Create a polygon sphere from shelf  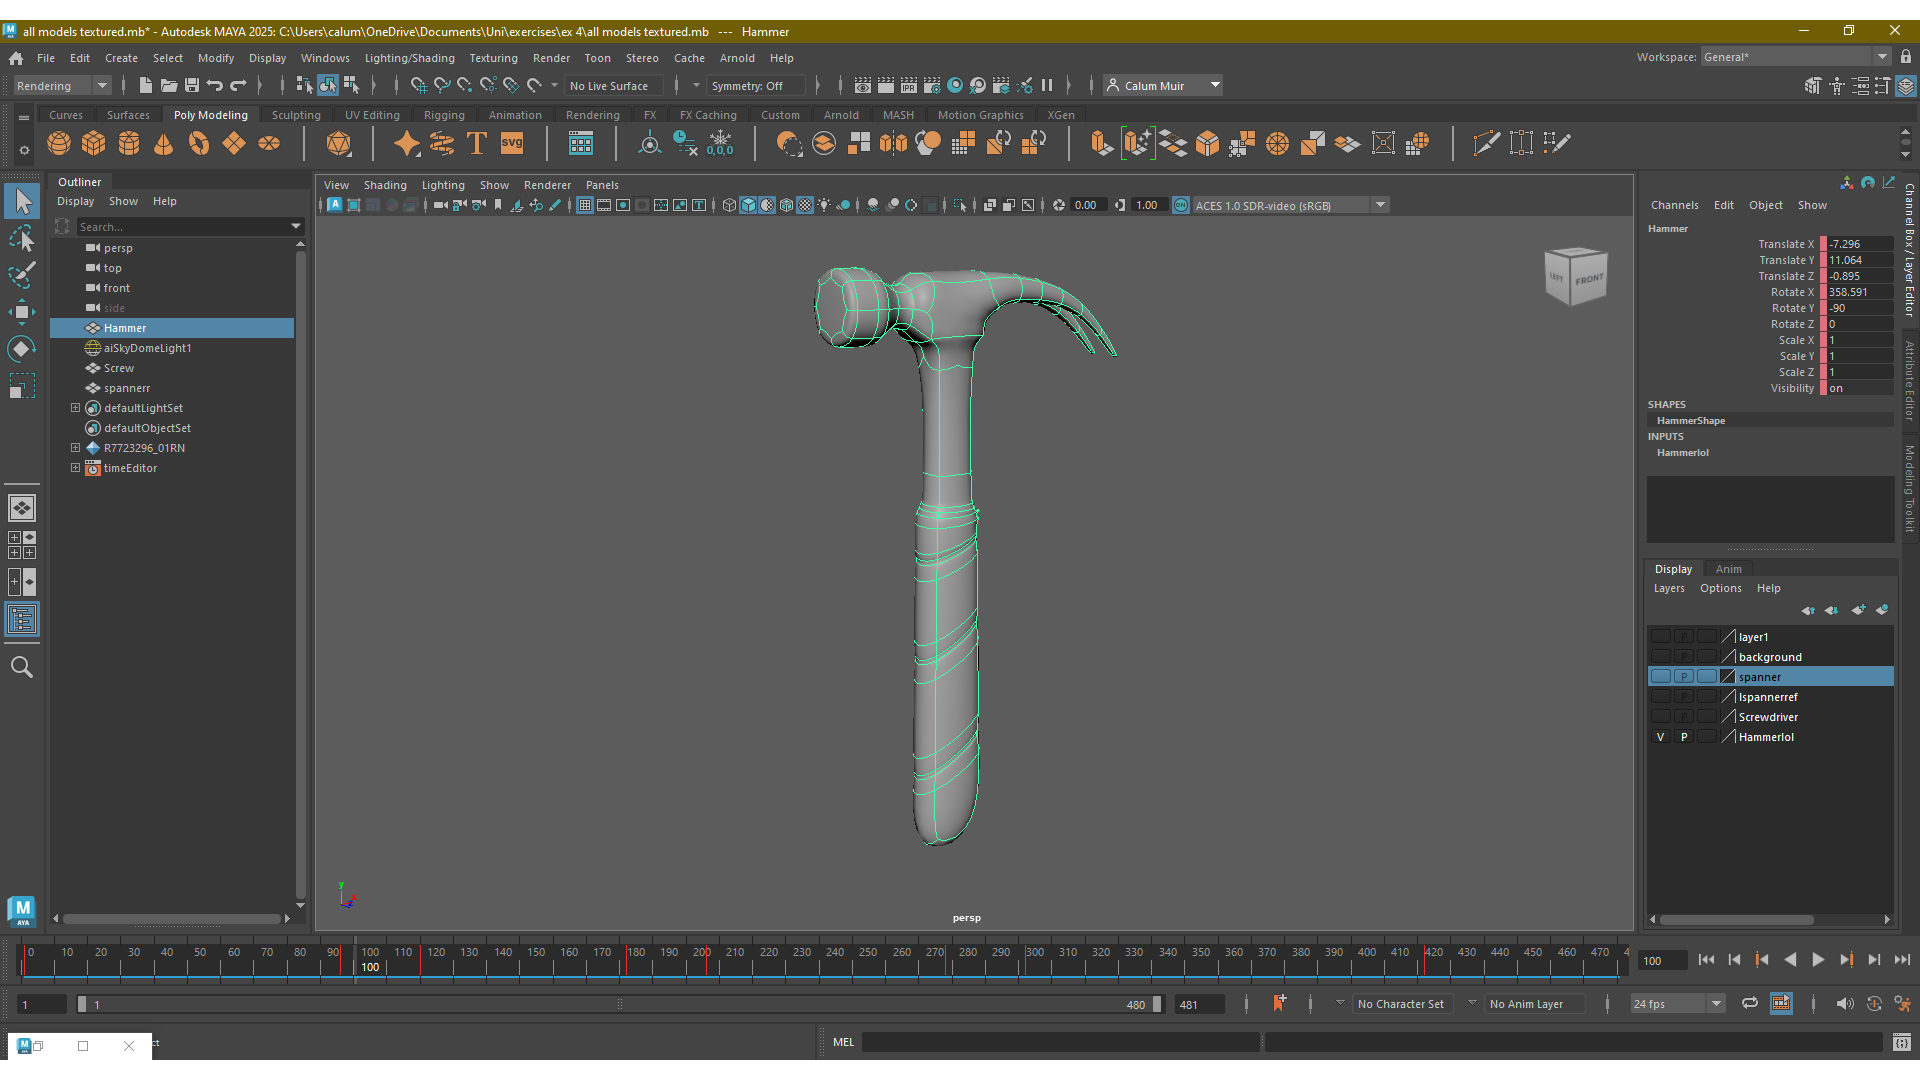tap(59, 143)
